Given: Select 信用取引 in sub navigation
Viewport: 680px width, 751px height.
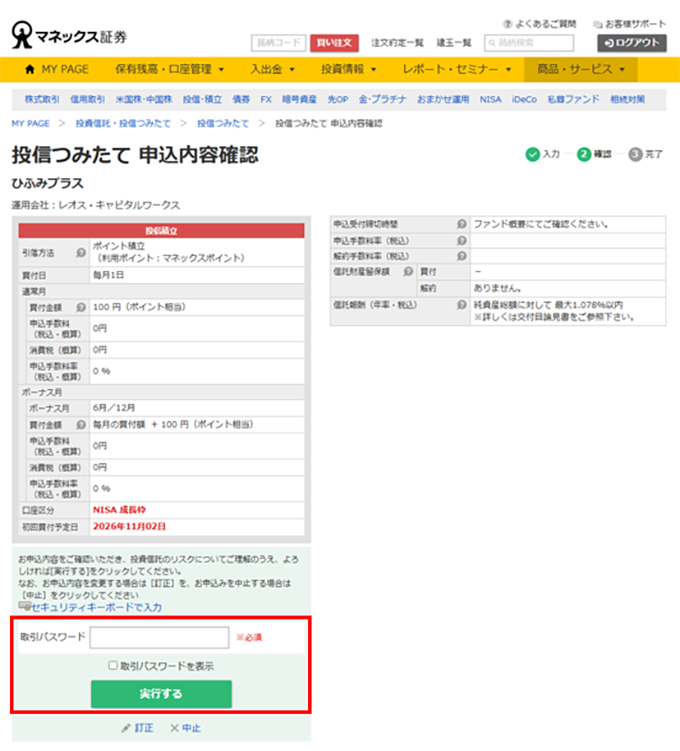Looking at the screenshot, I should point(88,99).
